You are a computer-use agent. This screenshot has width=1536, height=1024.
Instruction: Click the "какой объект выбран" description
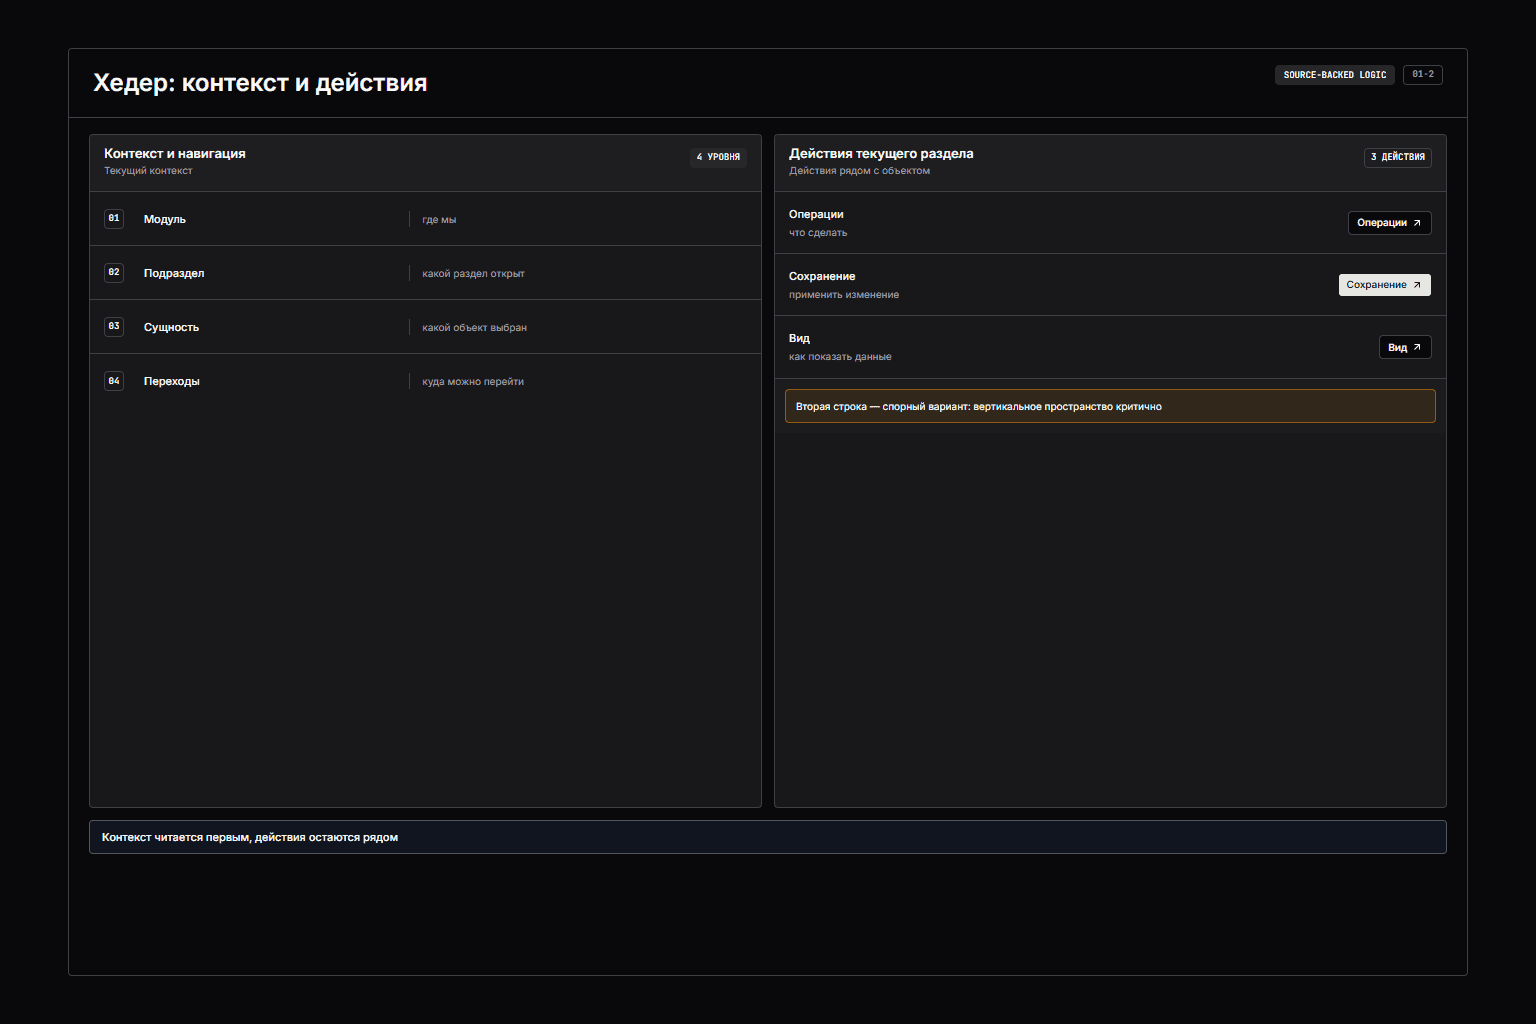click(474, 327)
